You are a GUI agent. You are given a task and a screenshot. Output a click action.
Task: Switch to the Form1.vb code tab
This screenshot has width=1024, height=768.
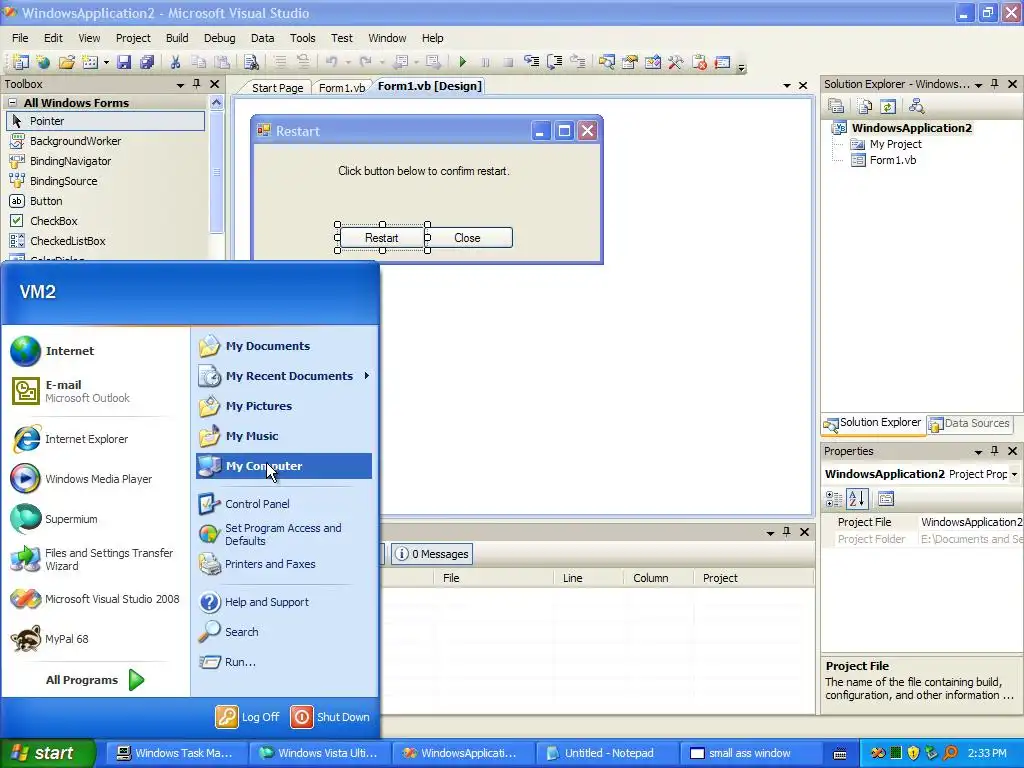(342, 88)
